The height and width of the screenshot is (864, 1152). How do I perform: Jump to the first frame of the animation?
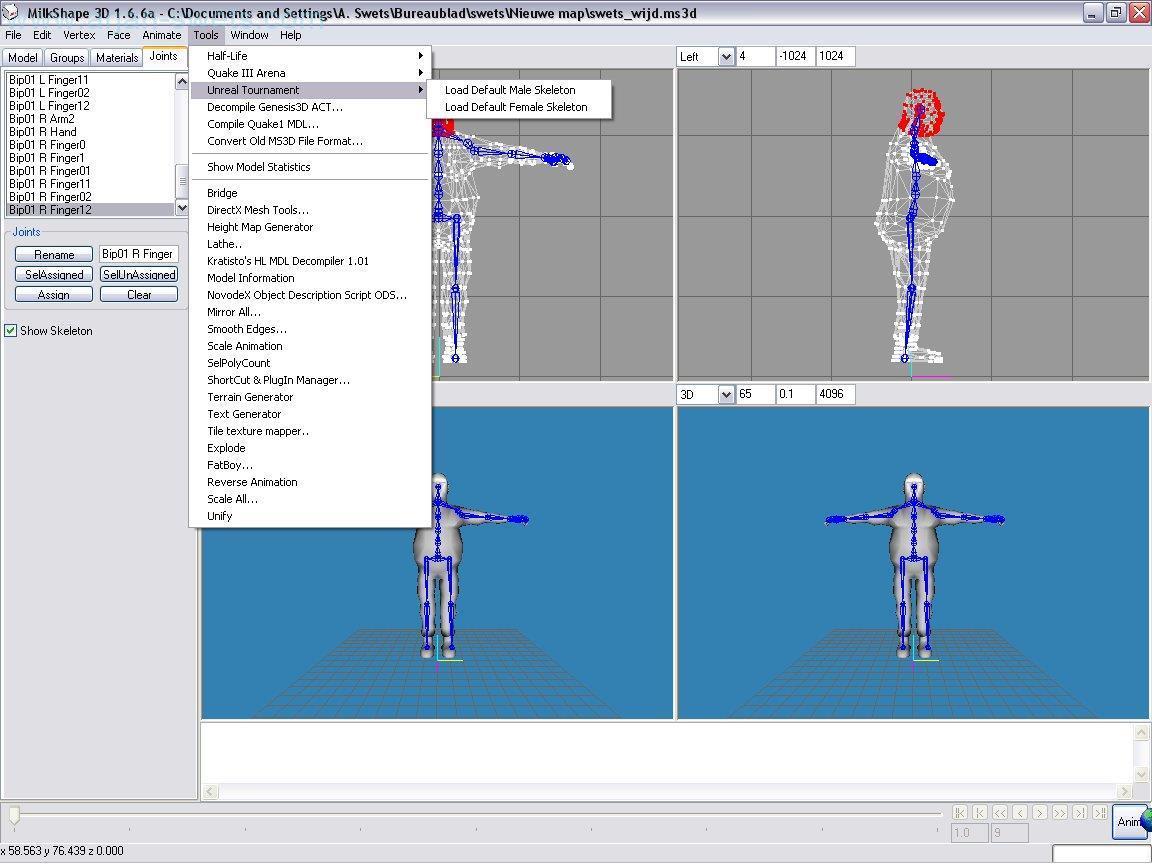960,812
